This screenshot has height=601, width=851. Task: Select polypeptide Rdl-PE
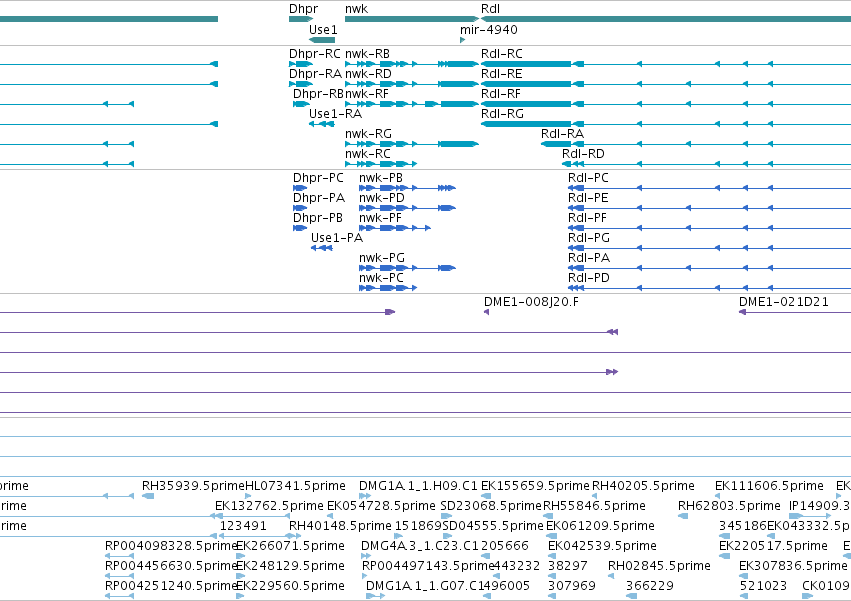point(588,198)
